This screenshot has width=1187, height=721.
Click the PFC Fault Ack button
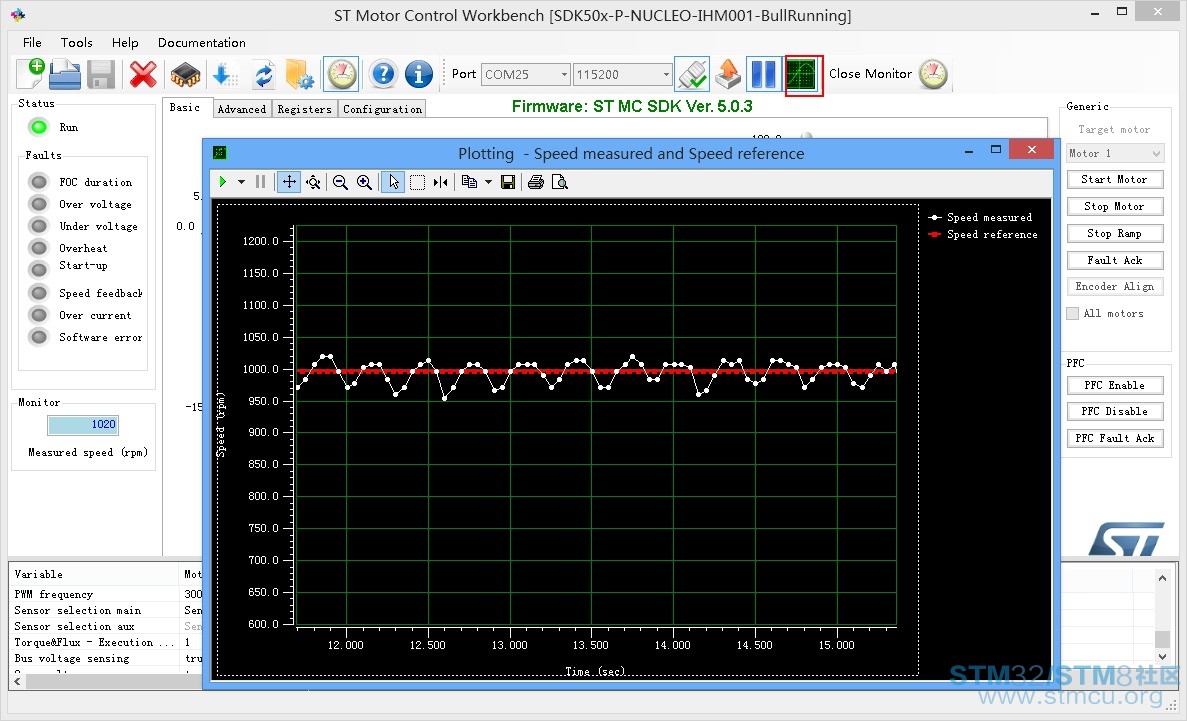(x=1114, y=438)
